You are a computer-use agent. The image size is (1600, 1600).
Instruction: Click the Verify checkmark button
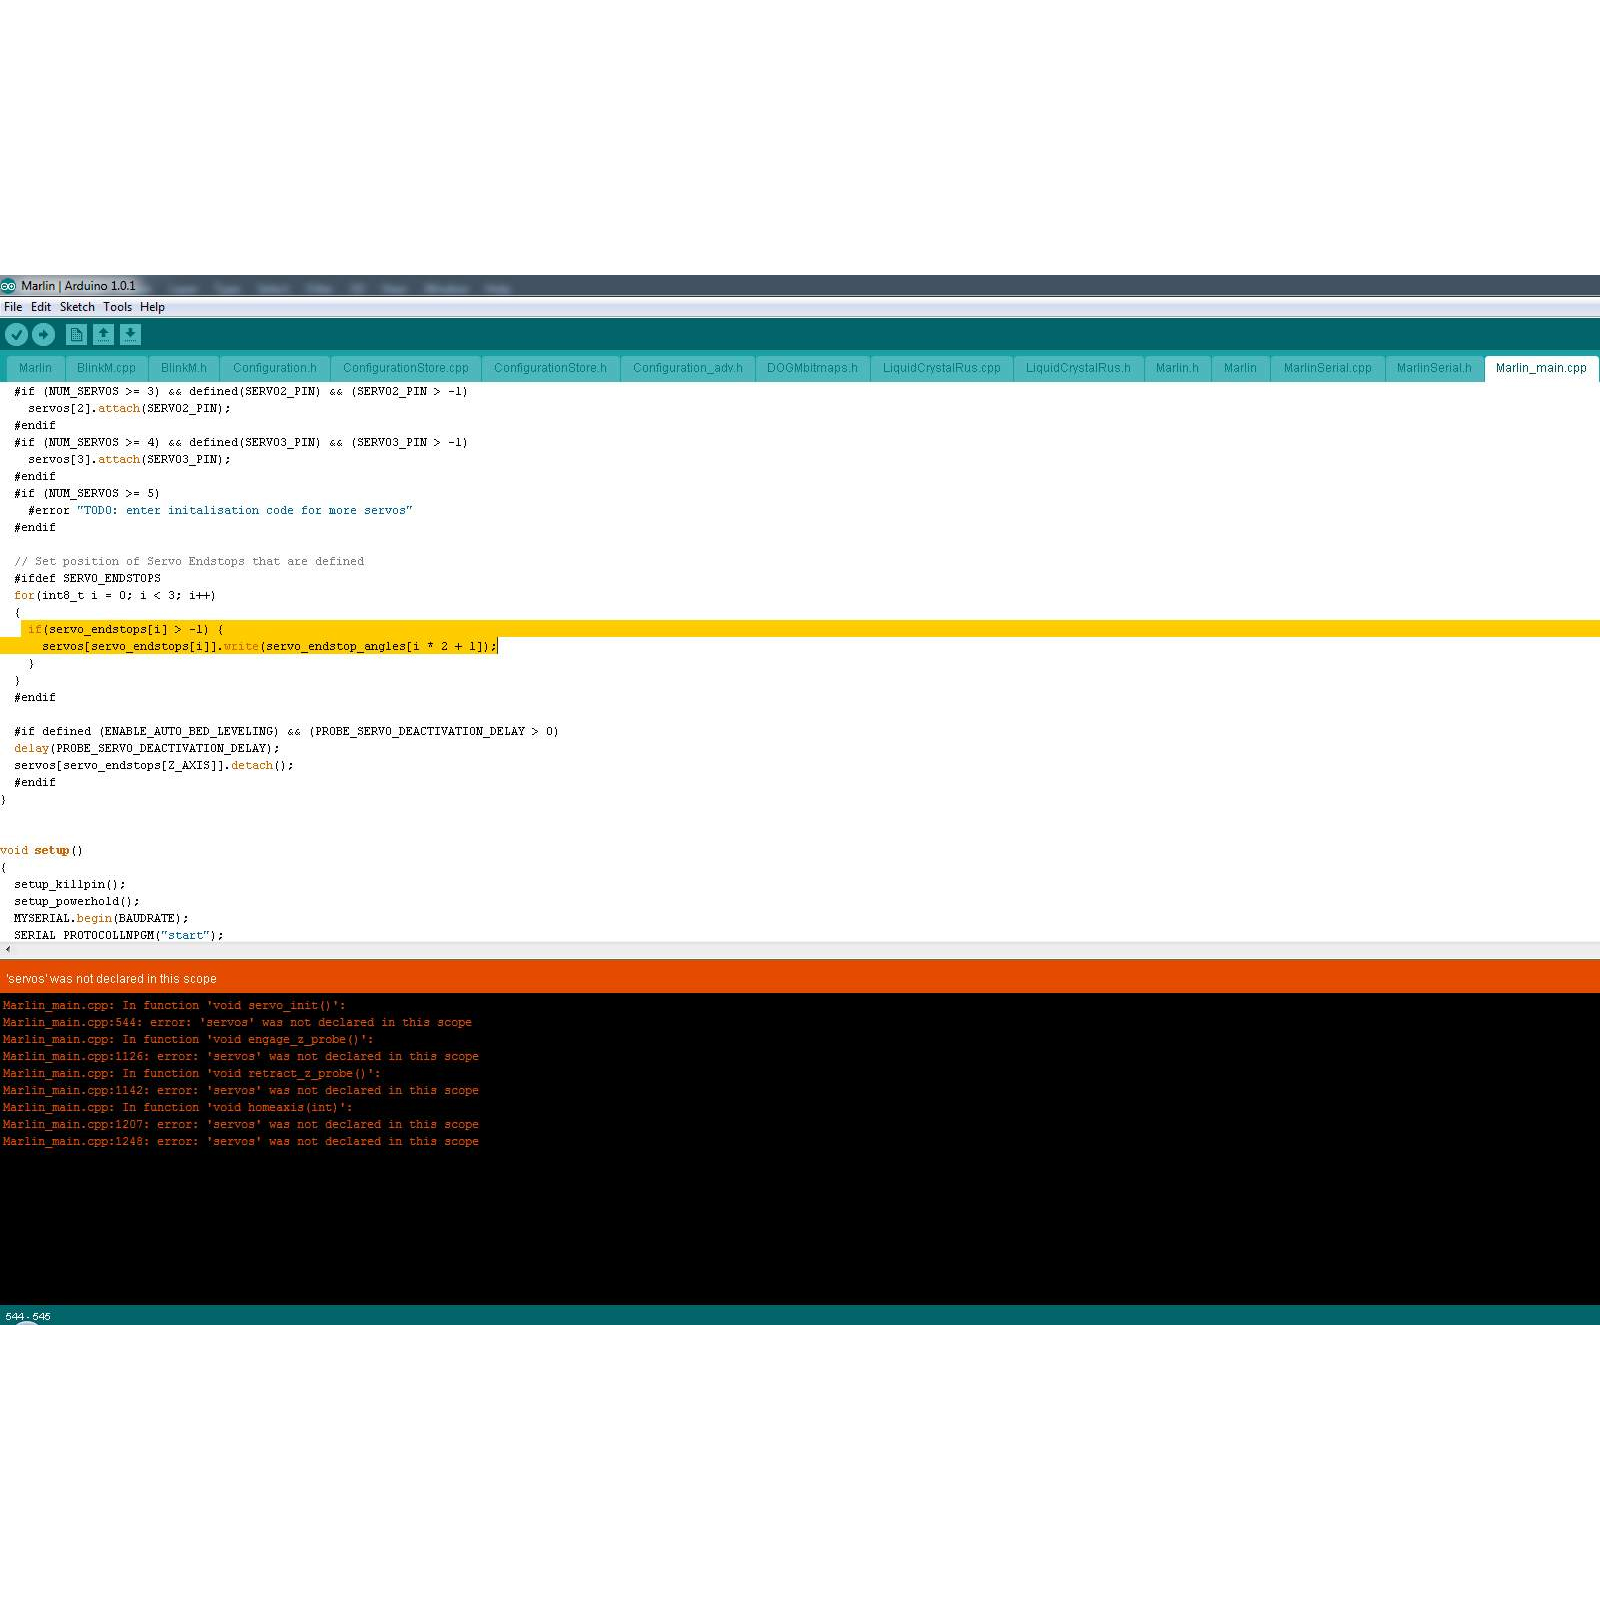point(16,335)
